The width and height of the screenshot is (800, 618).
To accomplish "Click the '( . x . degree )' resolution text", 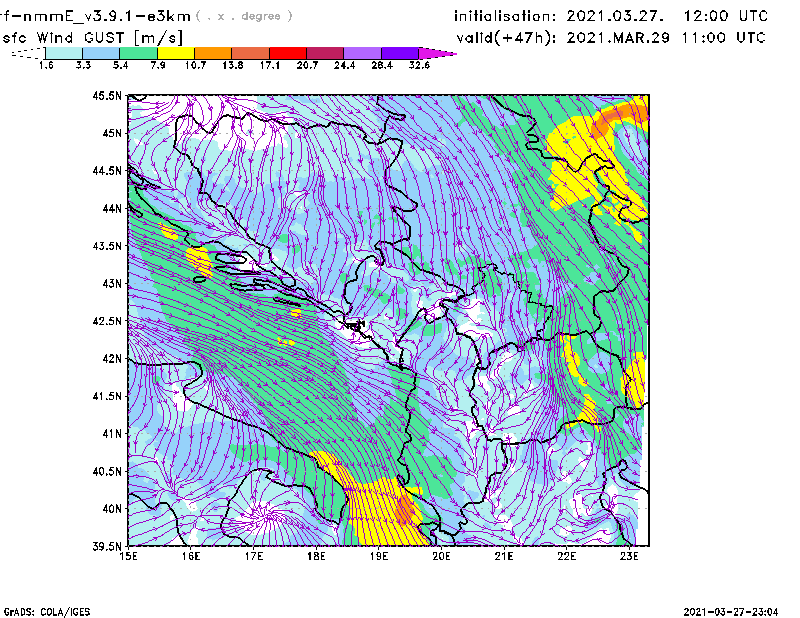I will tap(245, 16).
